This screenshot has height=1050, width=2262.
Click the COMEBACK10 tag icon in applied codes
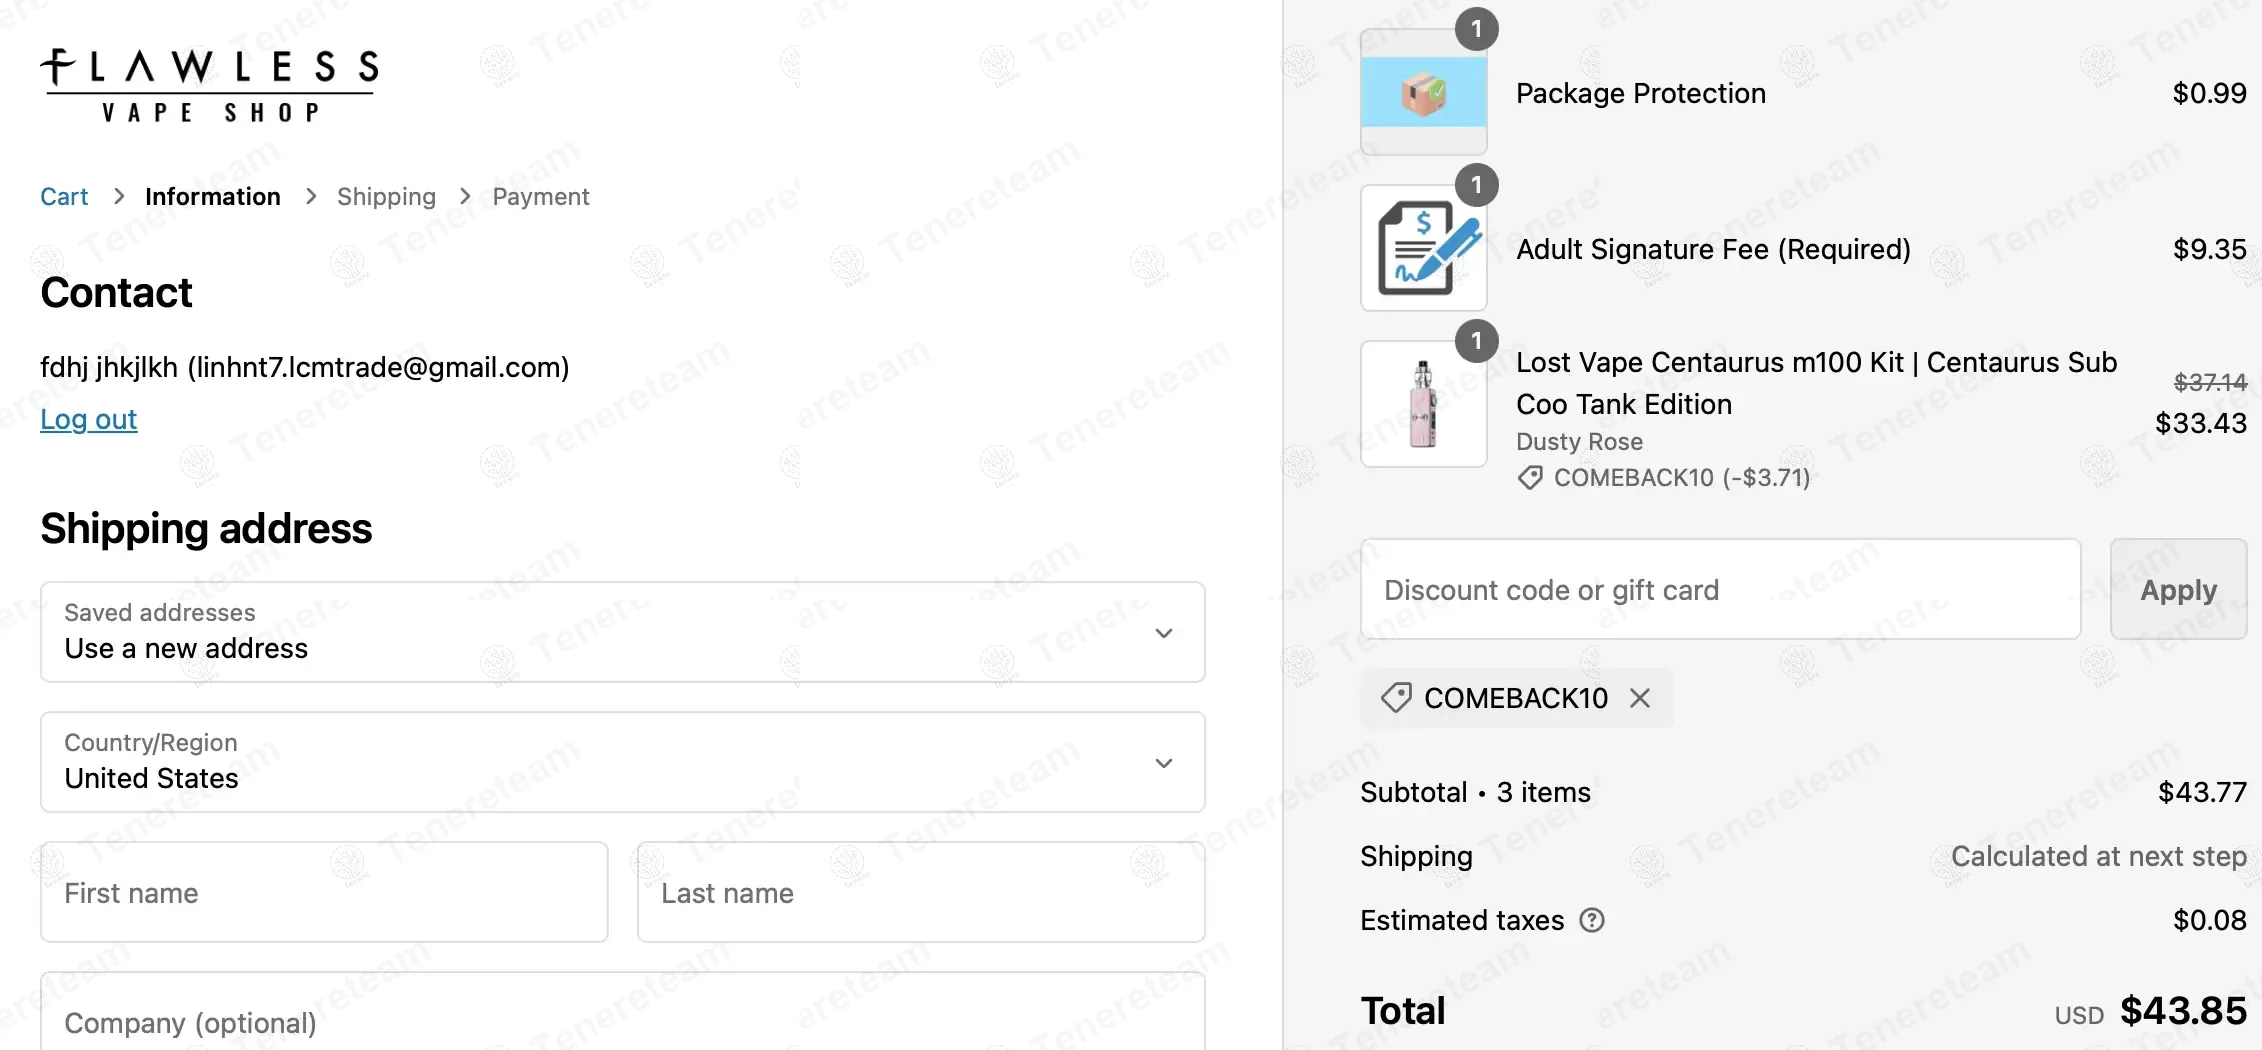pos(1396,698)
